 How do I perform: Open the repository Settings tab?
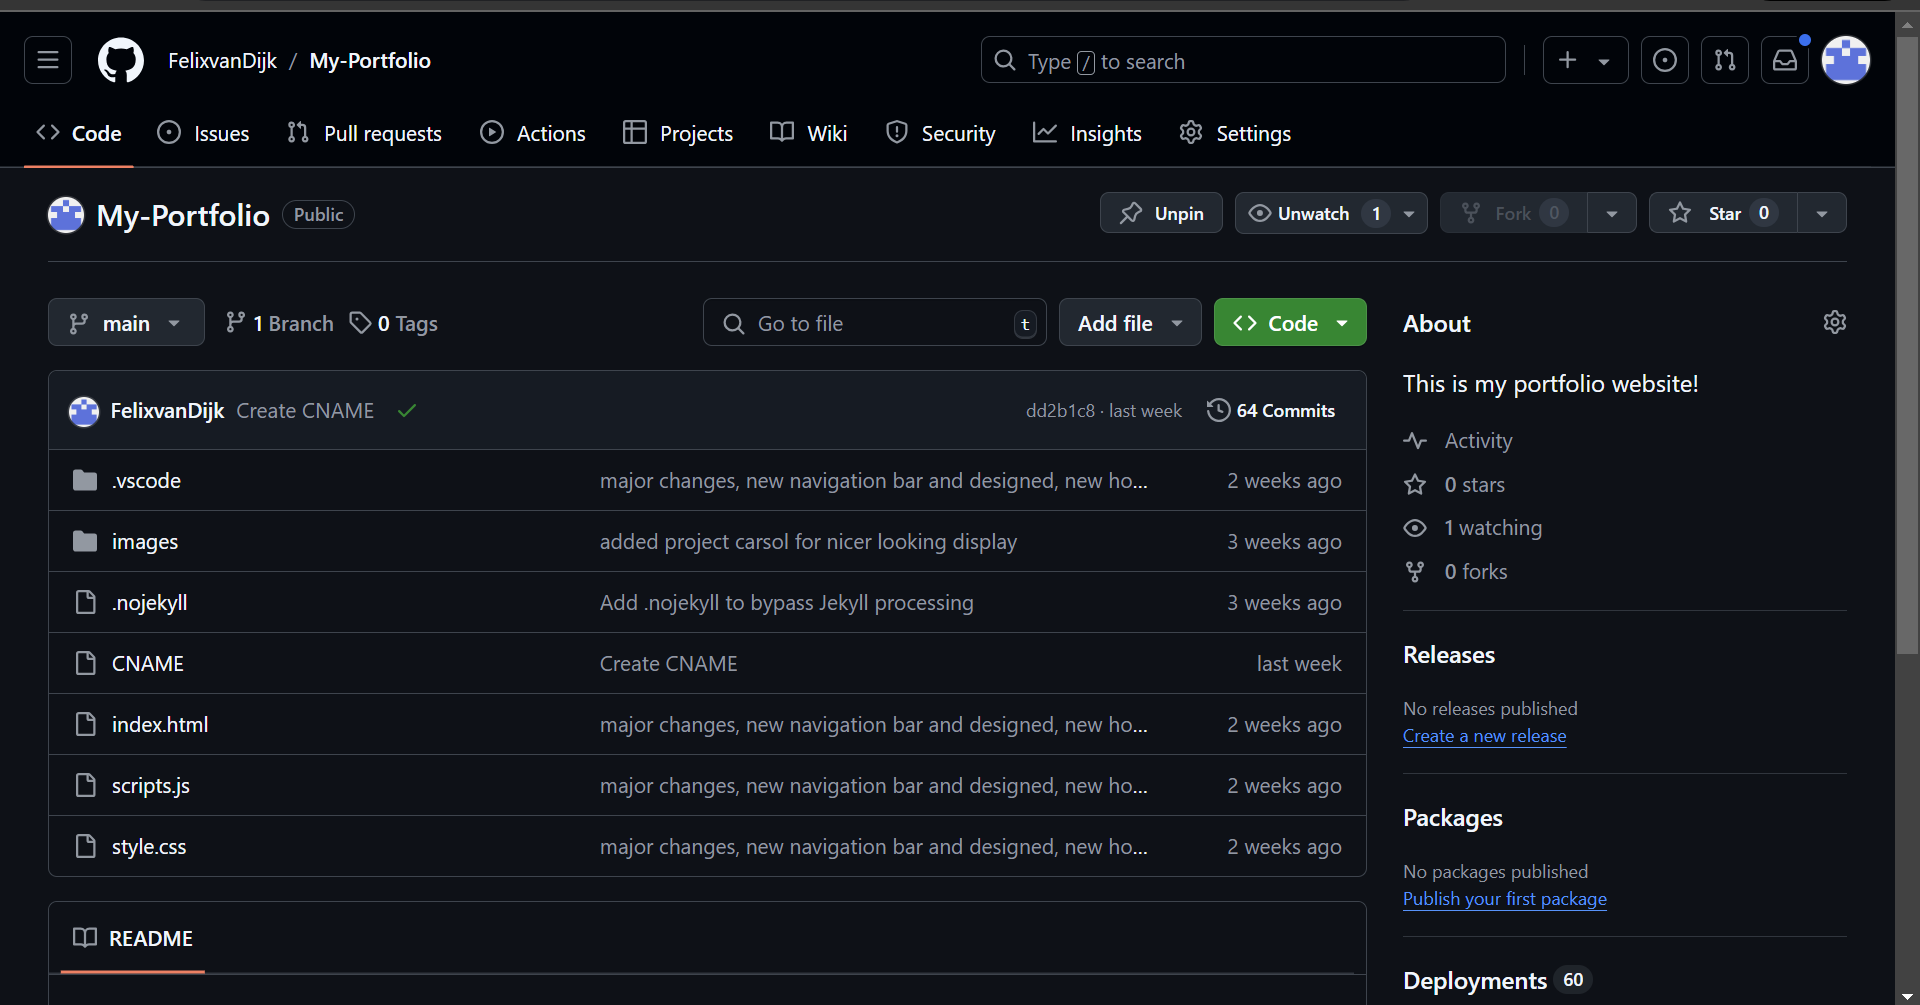pos(1235,133)
